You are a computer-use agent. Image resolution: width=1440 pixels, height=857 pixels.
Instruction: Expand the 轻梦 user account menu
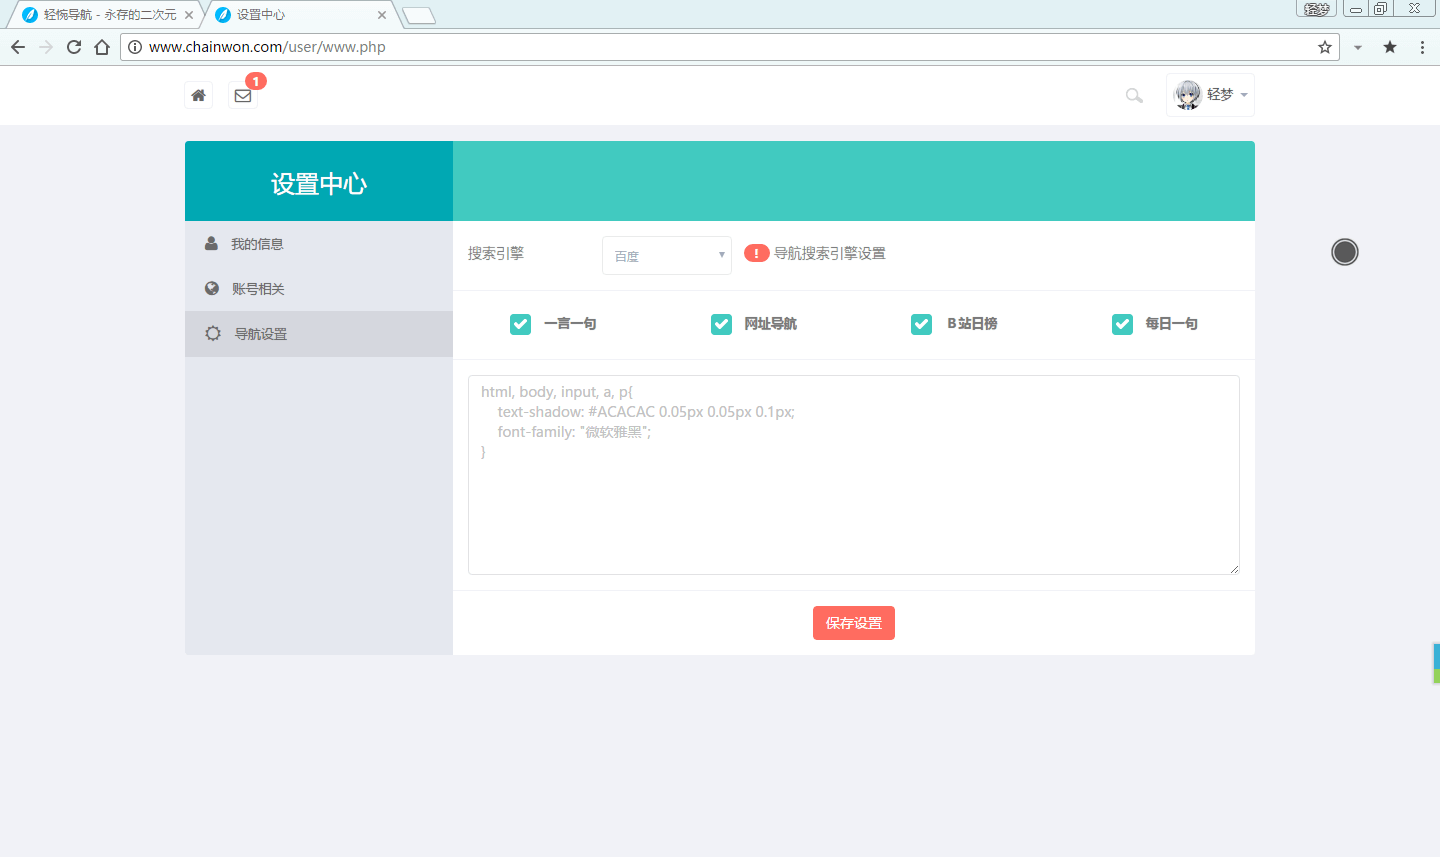point(1211,95)
